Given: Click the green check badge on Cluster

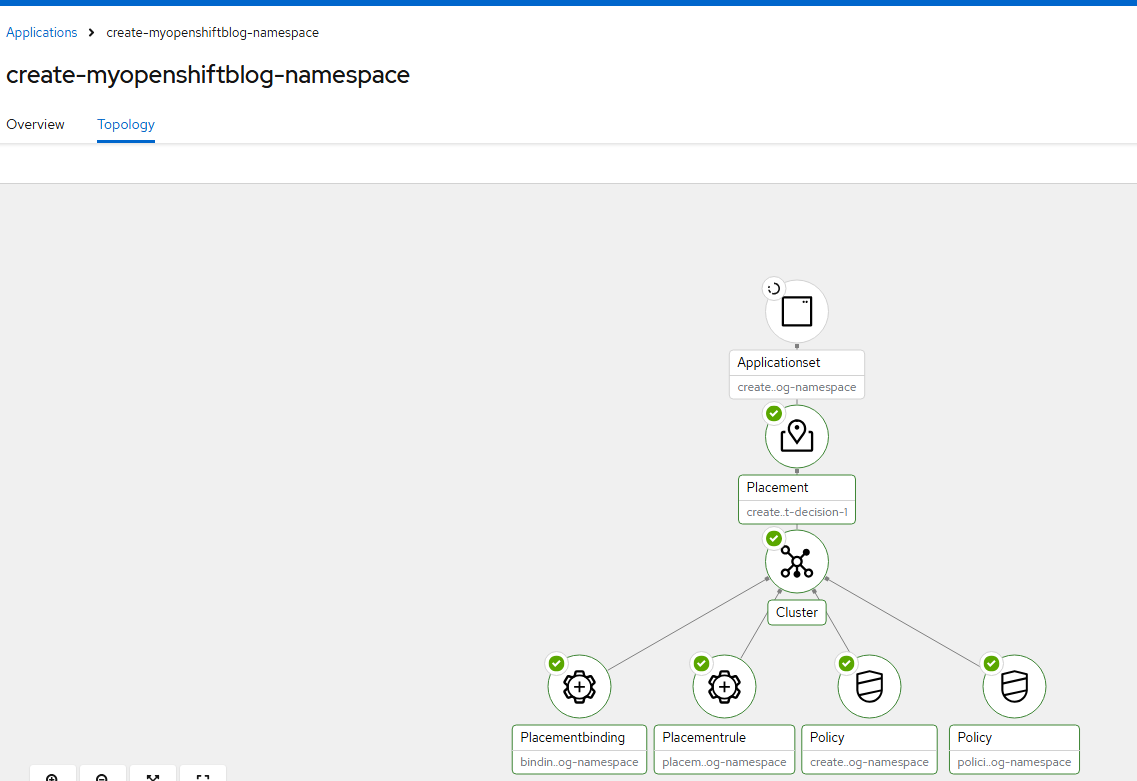Looking at the screenshot, I should click(774, 538).
